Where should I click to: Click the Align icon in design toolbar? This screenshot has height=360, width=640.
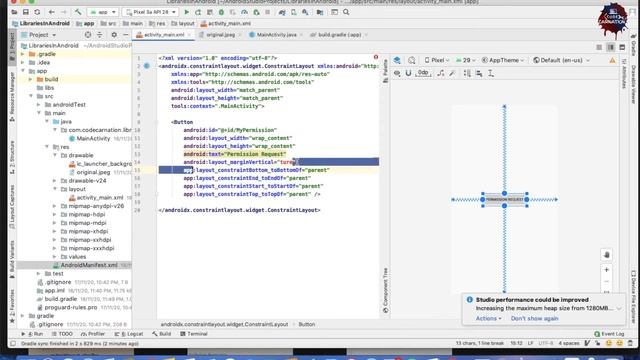tap(479, 73)
